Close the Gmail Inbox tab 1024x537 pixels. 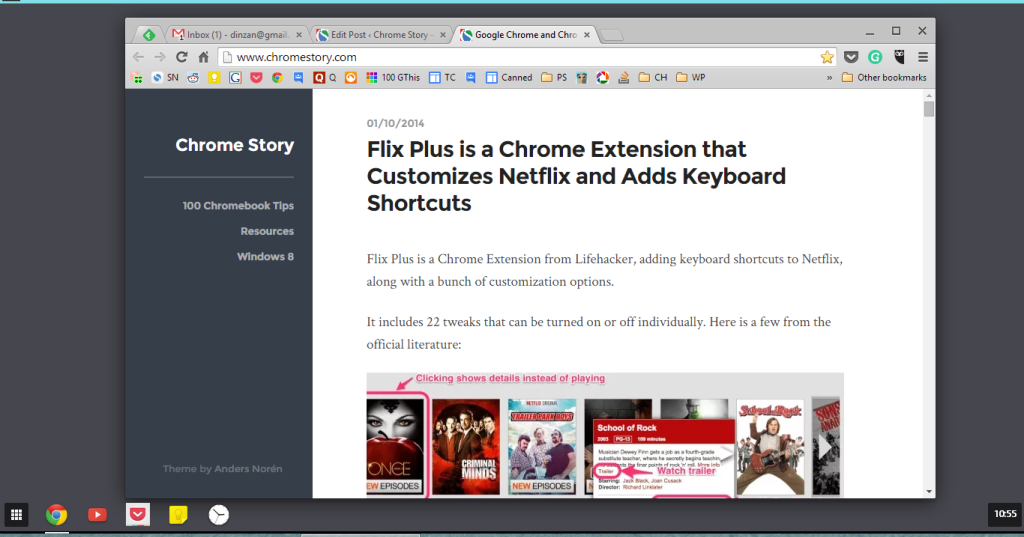298,35
